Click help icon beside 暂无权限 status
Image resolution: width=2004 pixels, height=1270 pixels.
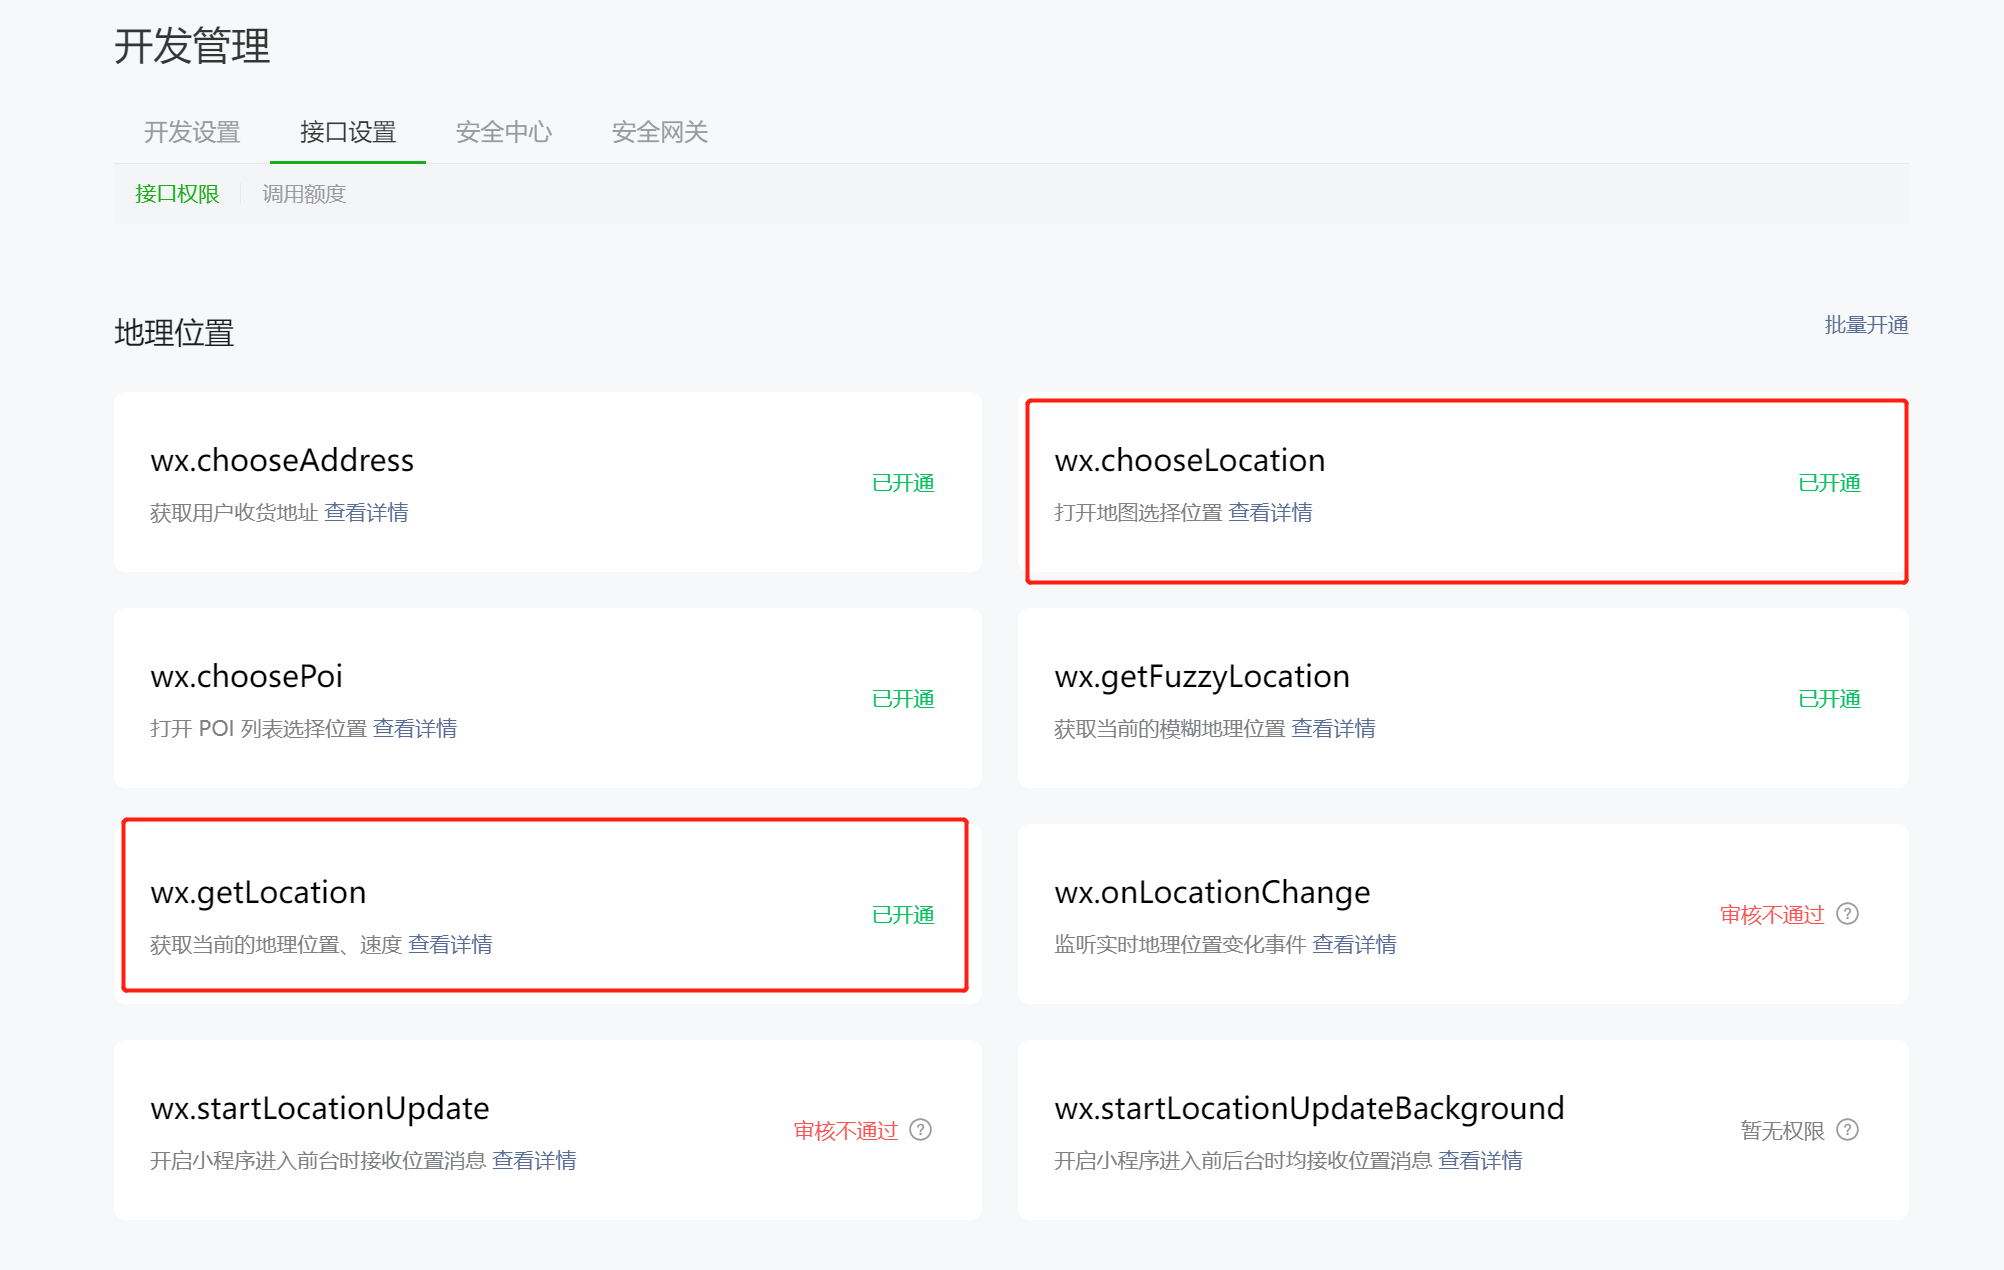[1848, 1130]
